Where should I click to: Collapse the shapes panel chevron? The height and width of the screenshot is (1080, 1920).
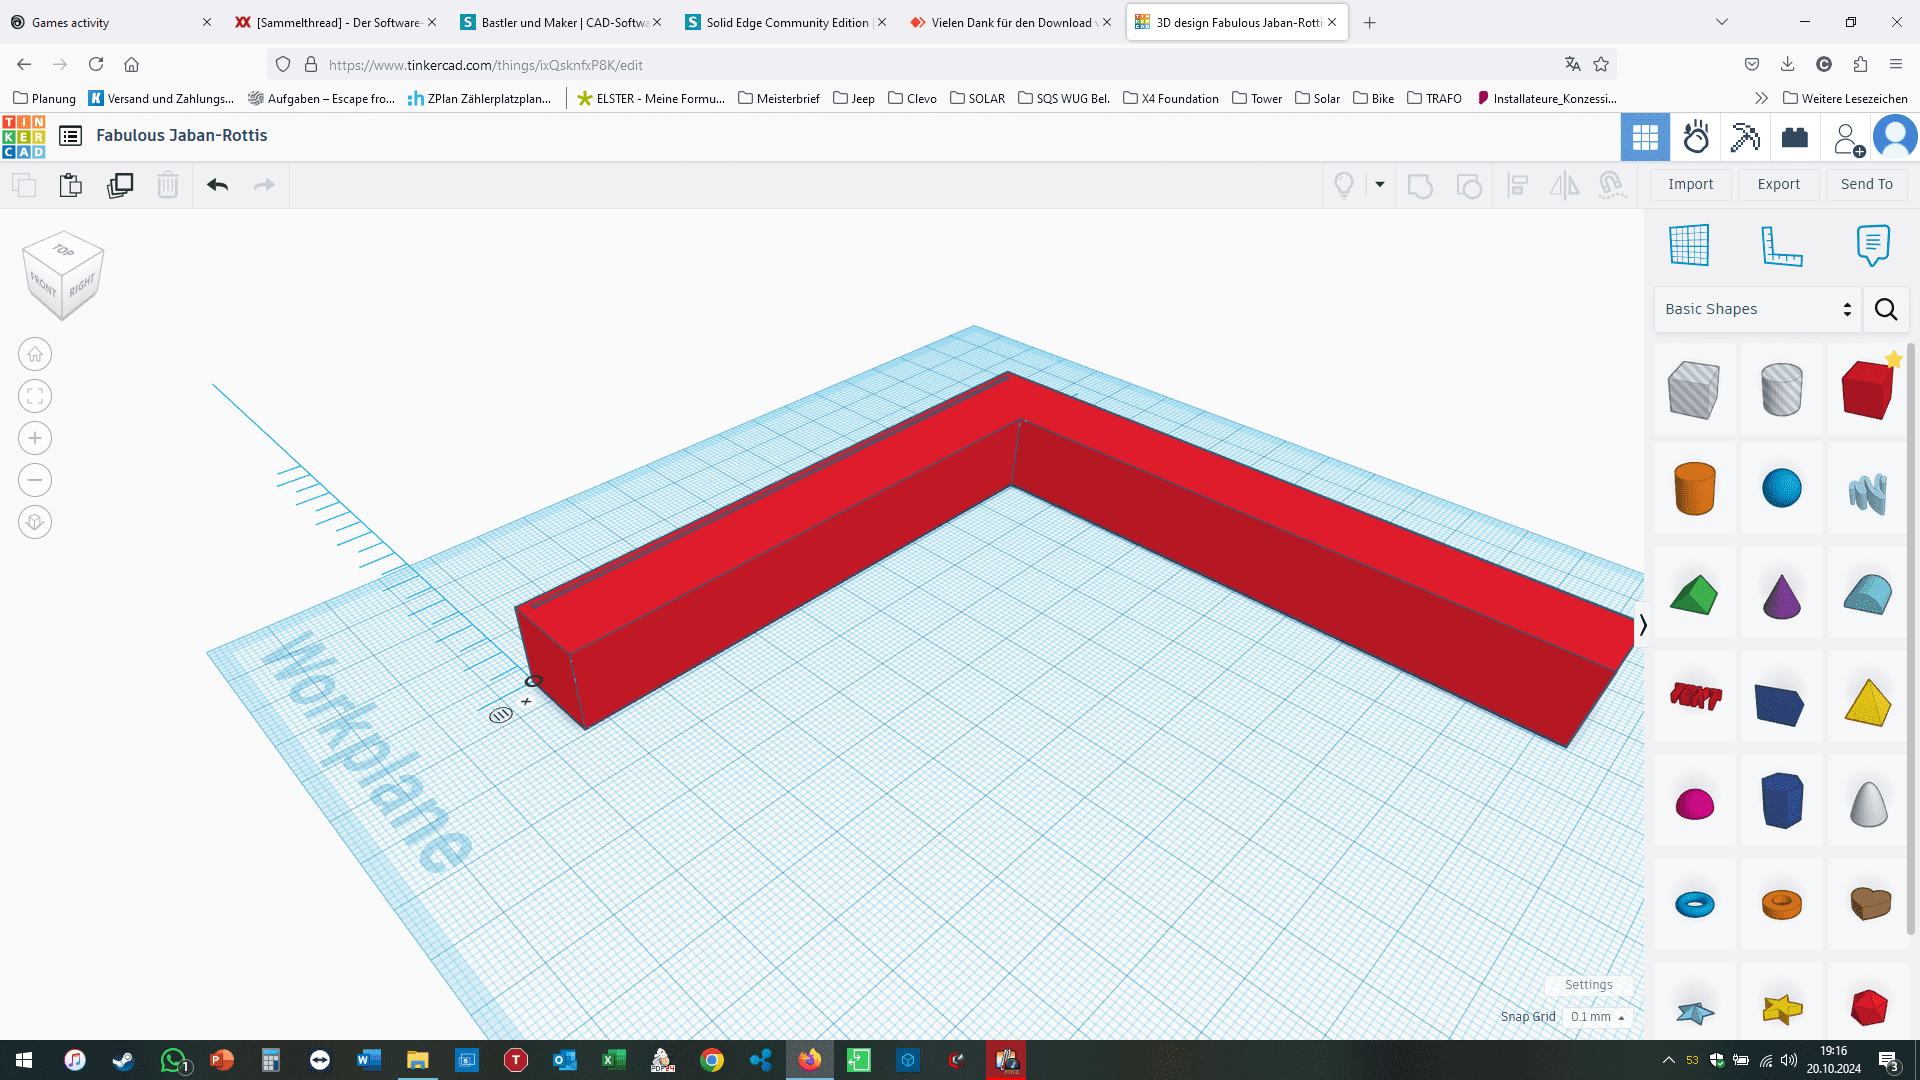click(1642, 625)
